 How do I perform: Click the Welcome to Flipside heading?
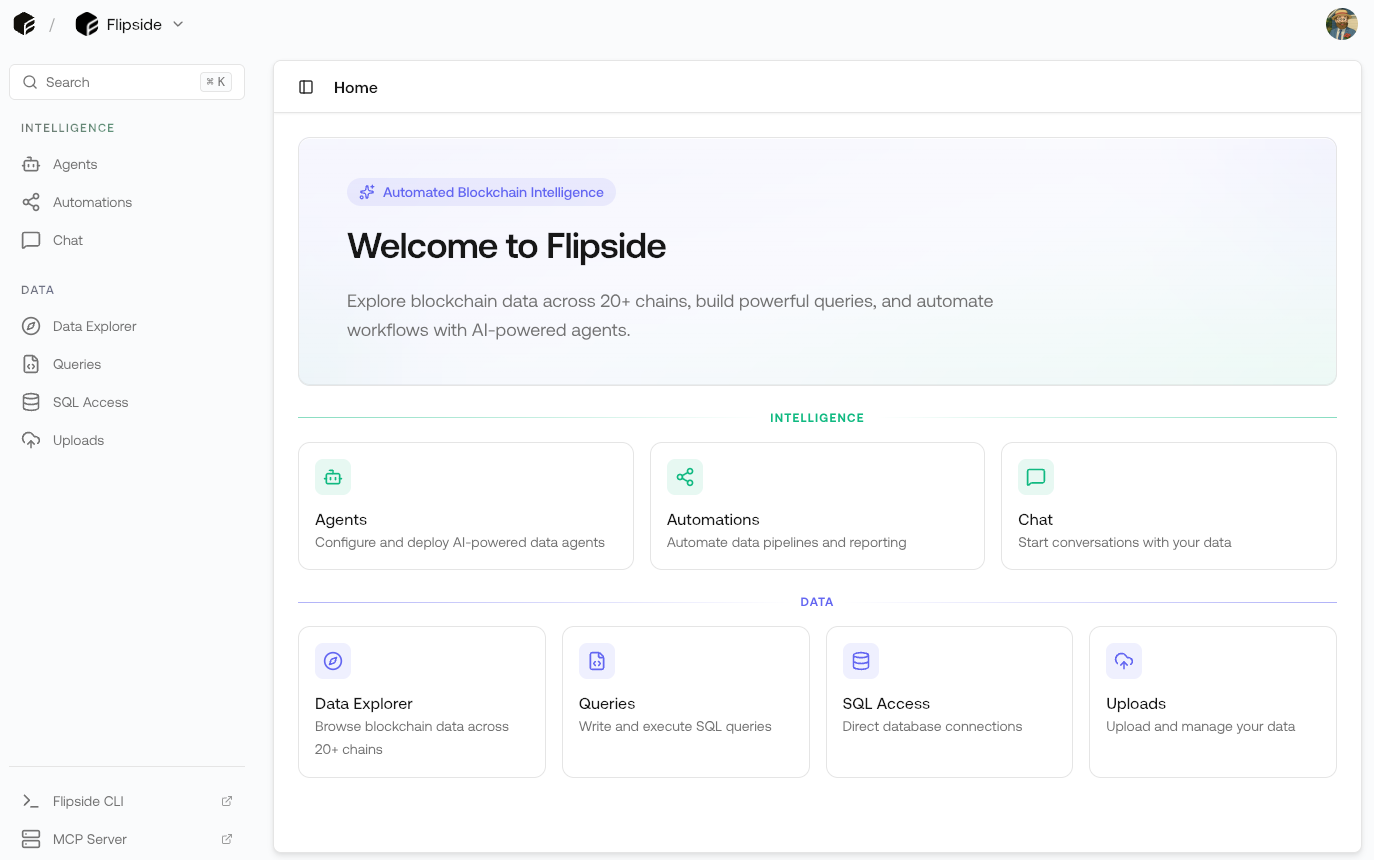coord(506,246)
